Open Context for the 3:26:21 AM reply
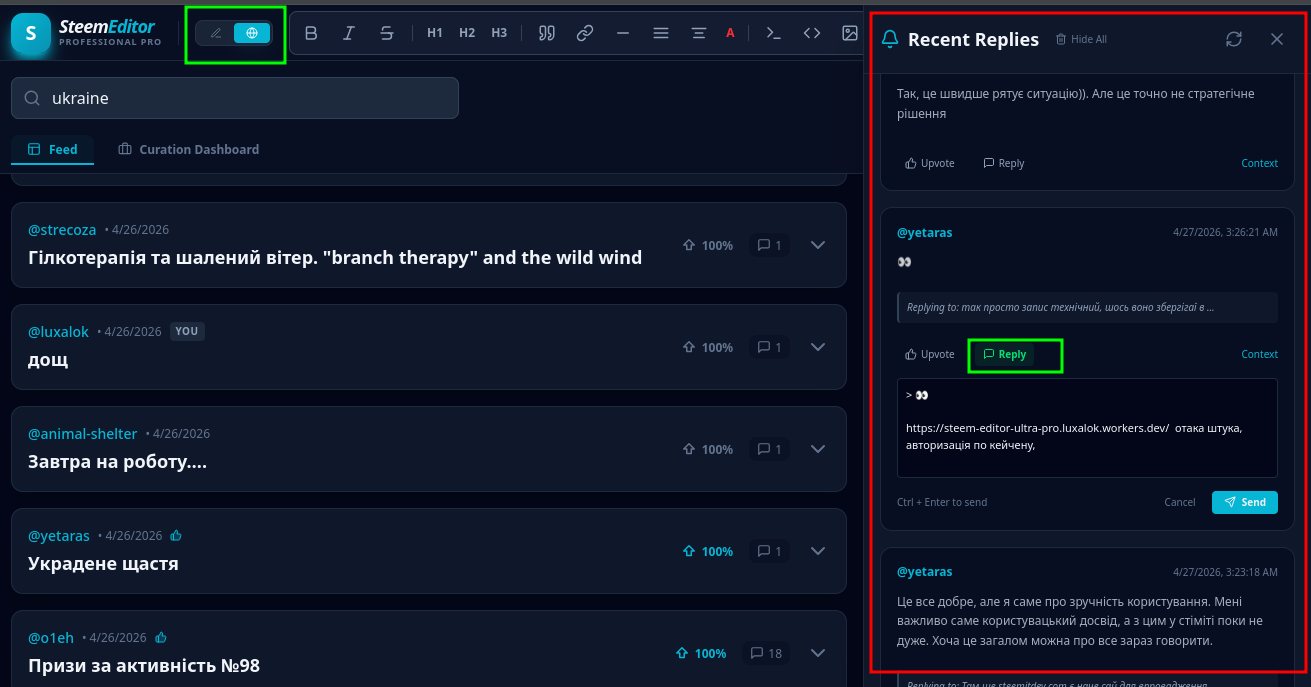This screenshot has width=1311, height=687. pos(1260,354)
